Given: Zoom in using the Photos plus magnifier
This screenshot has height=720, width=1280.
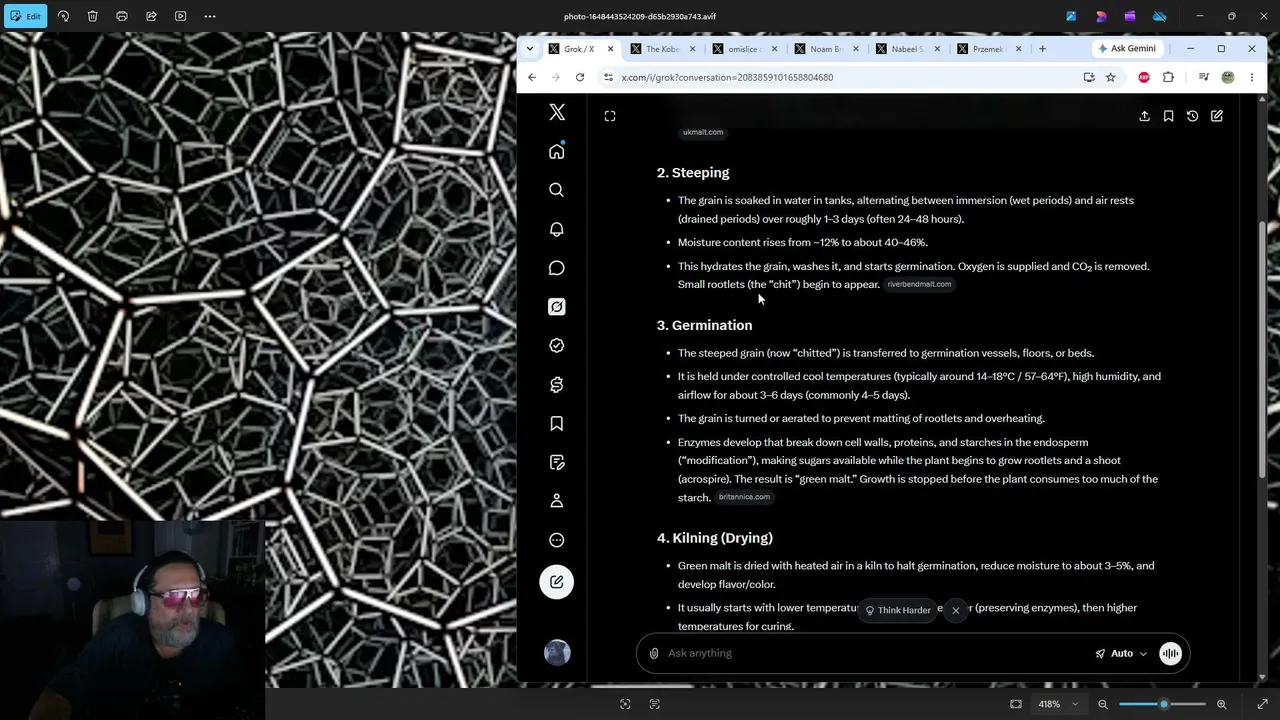Looking at the screenshot, I should [x=1221, y=704].
